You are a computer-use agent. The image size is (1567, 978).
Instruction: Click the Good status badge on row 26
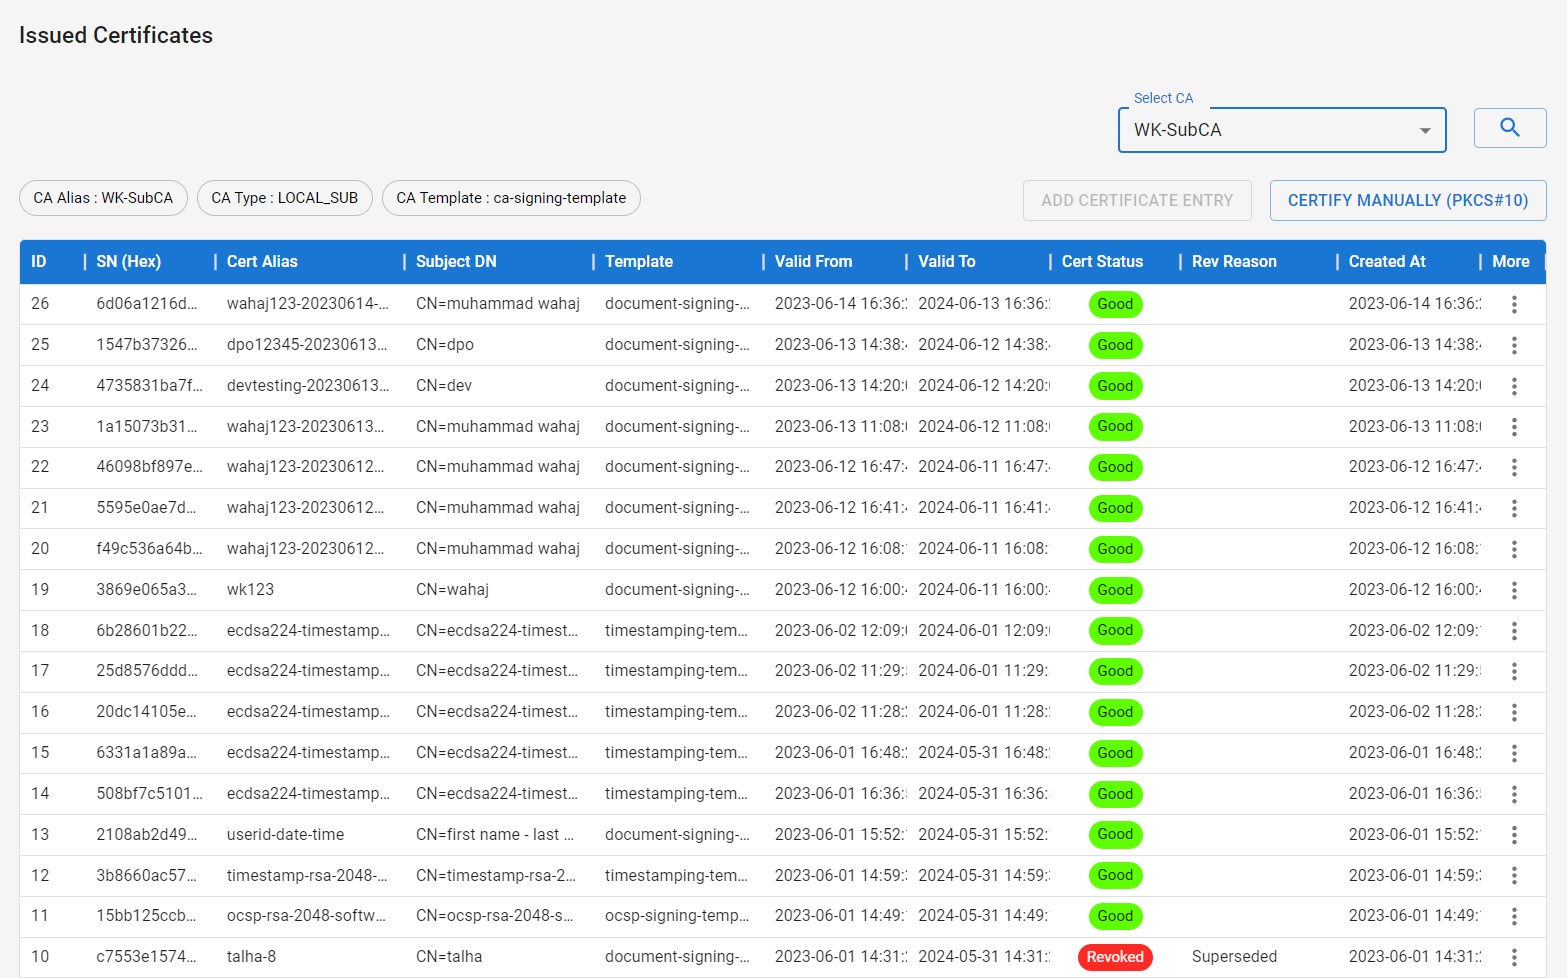pyautogui.click(x=1114, y=303)
